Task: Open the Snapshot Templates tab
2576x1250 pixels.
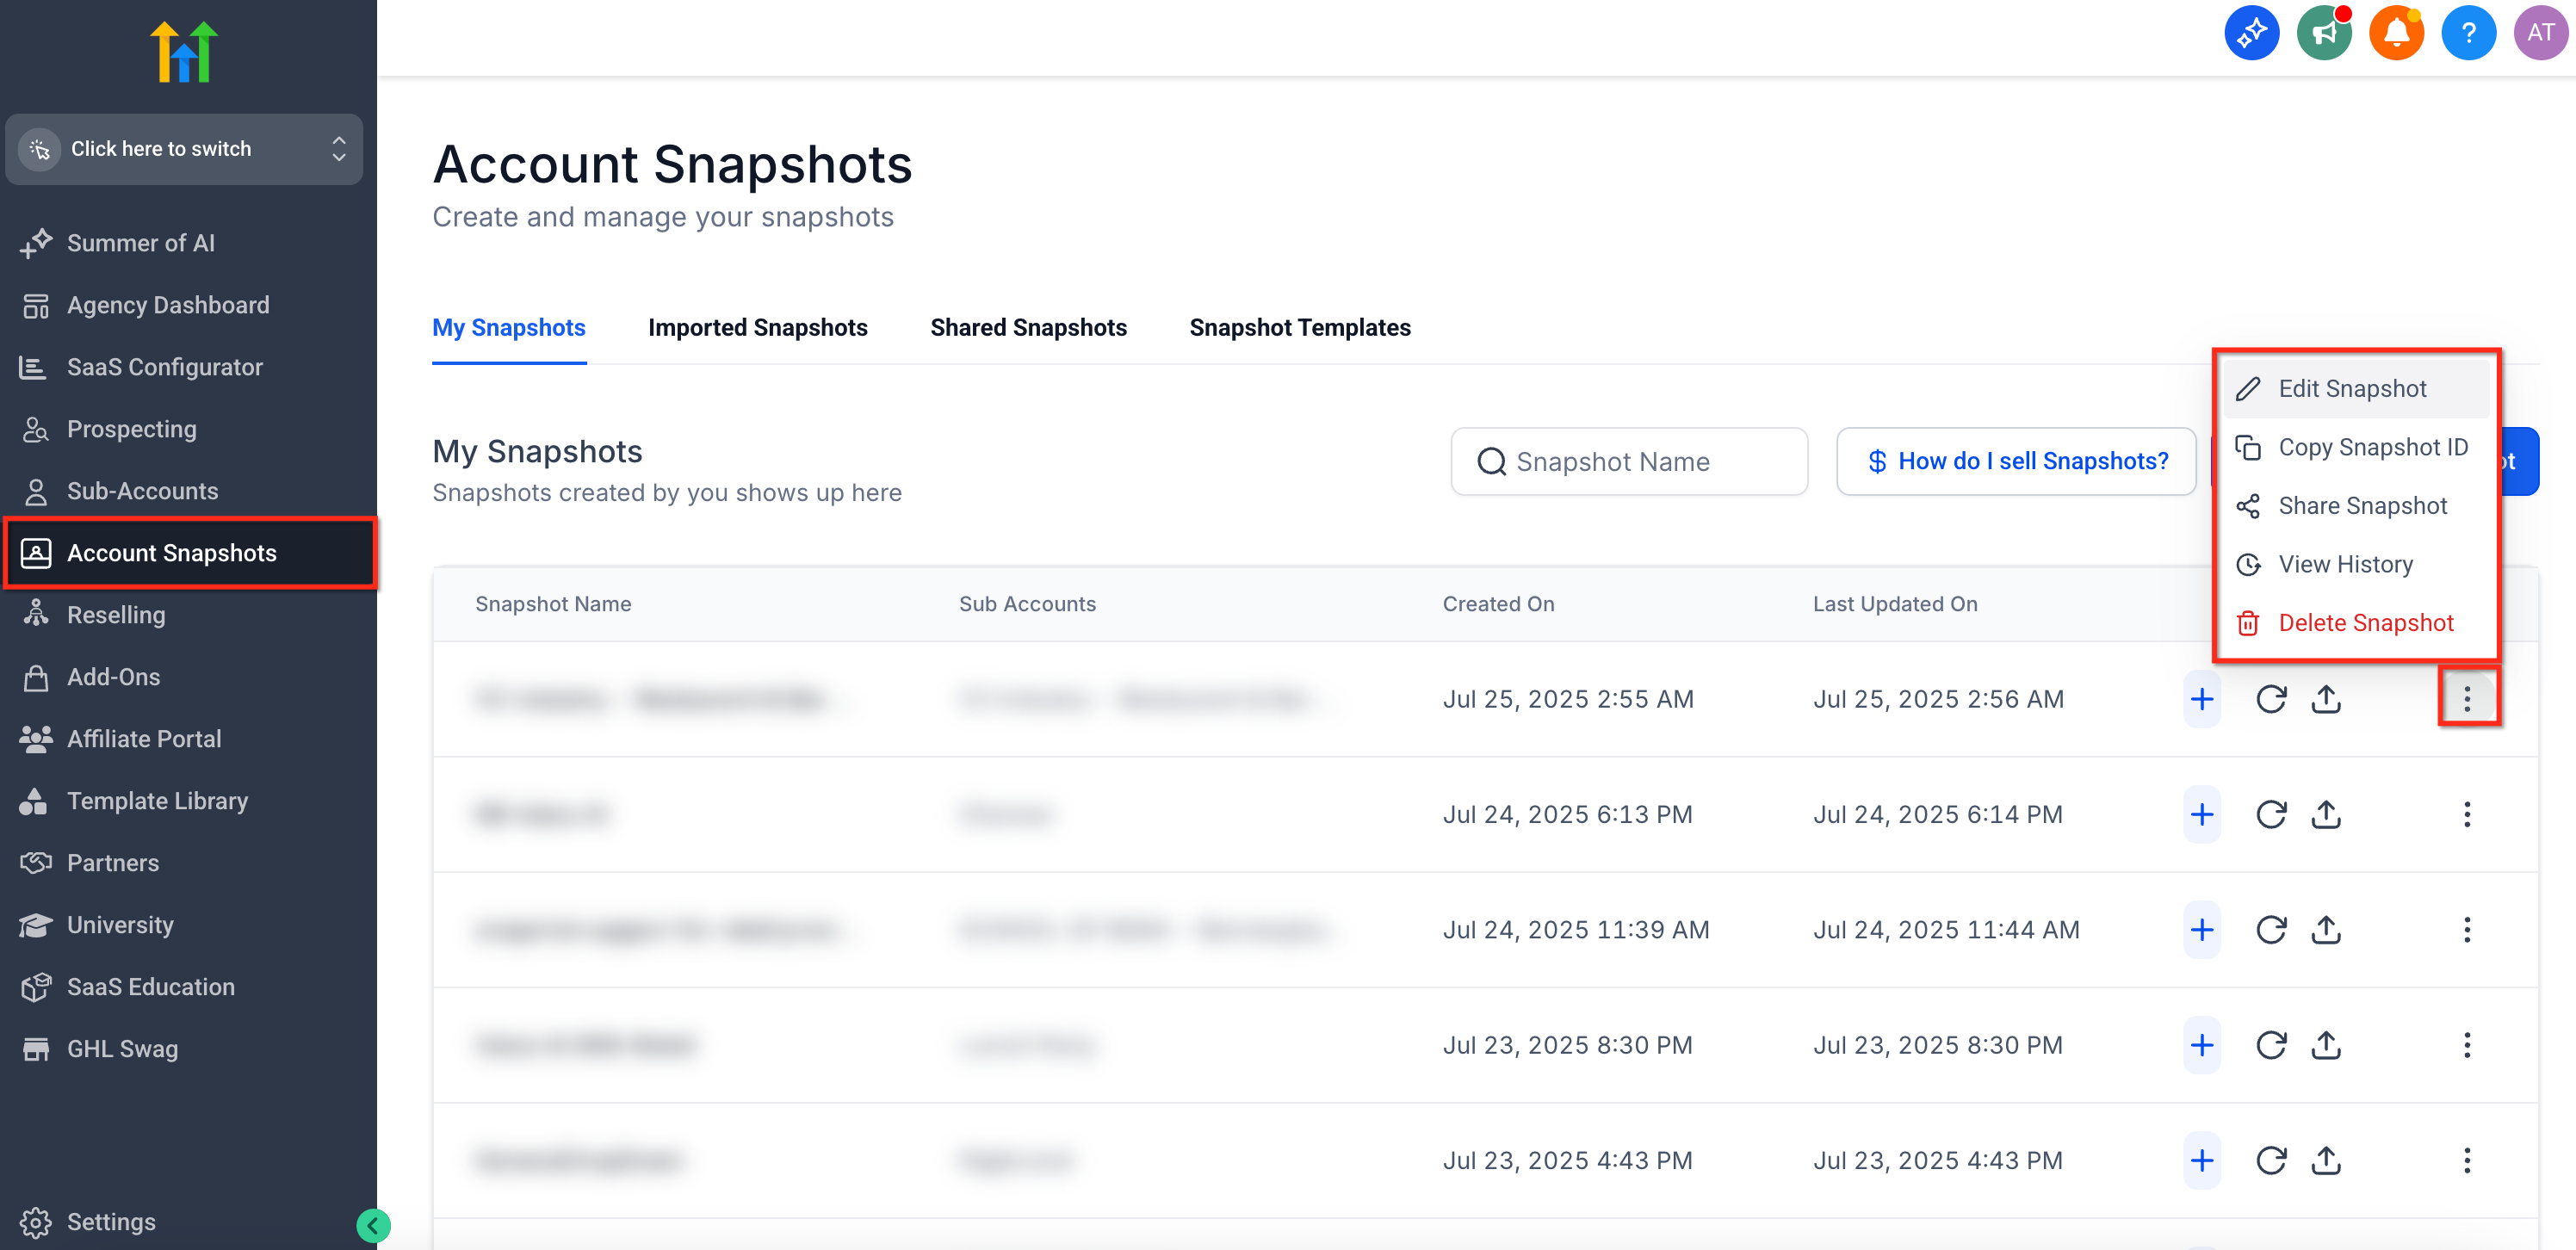Action: (x=1299, y=328)
